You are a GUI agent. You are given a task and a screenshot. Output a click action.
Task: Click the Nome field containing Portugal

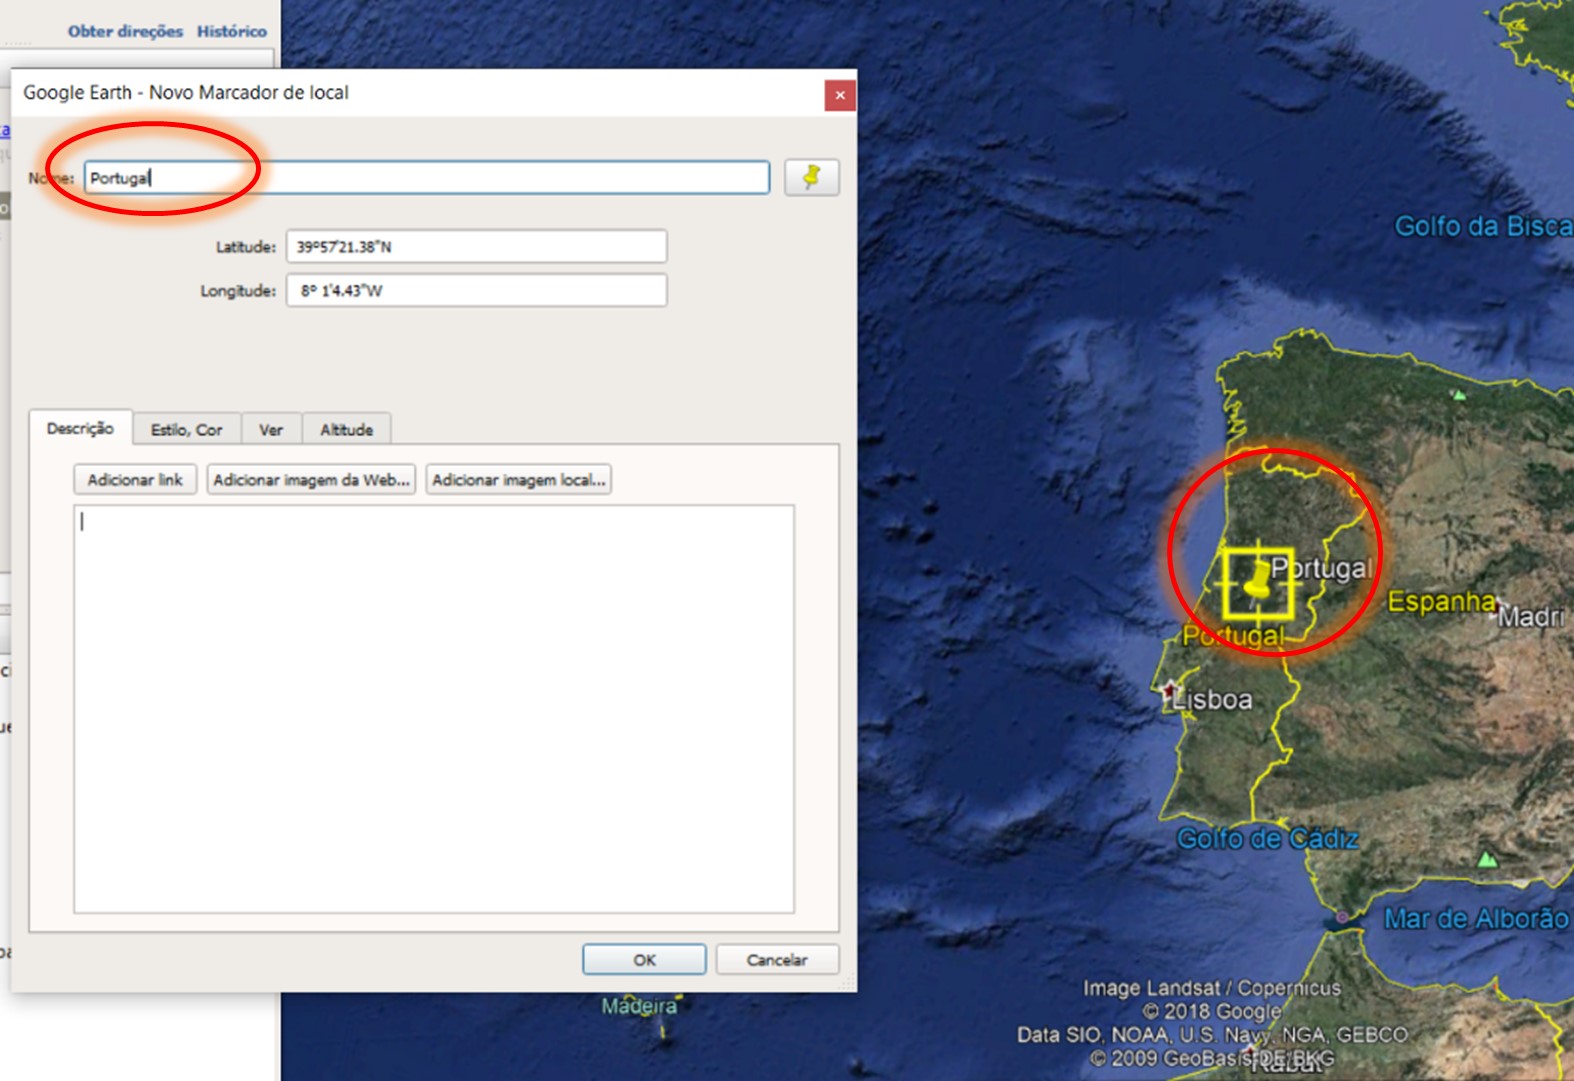pos(426,178)
